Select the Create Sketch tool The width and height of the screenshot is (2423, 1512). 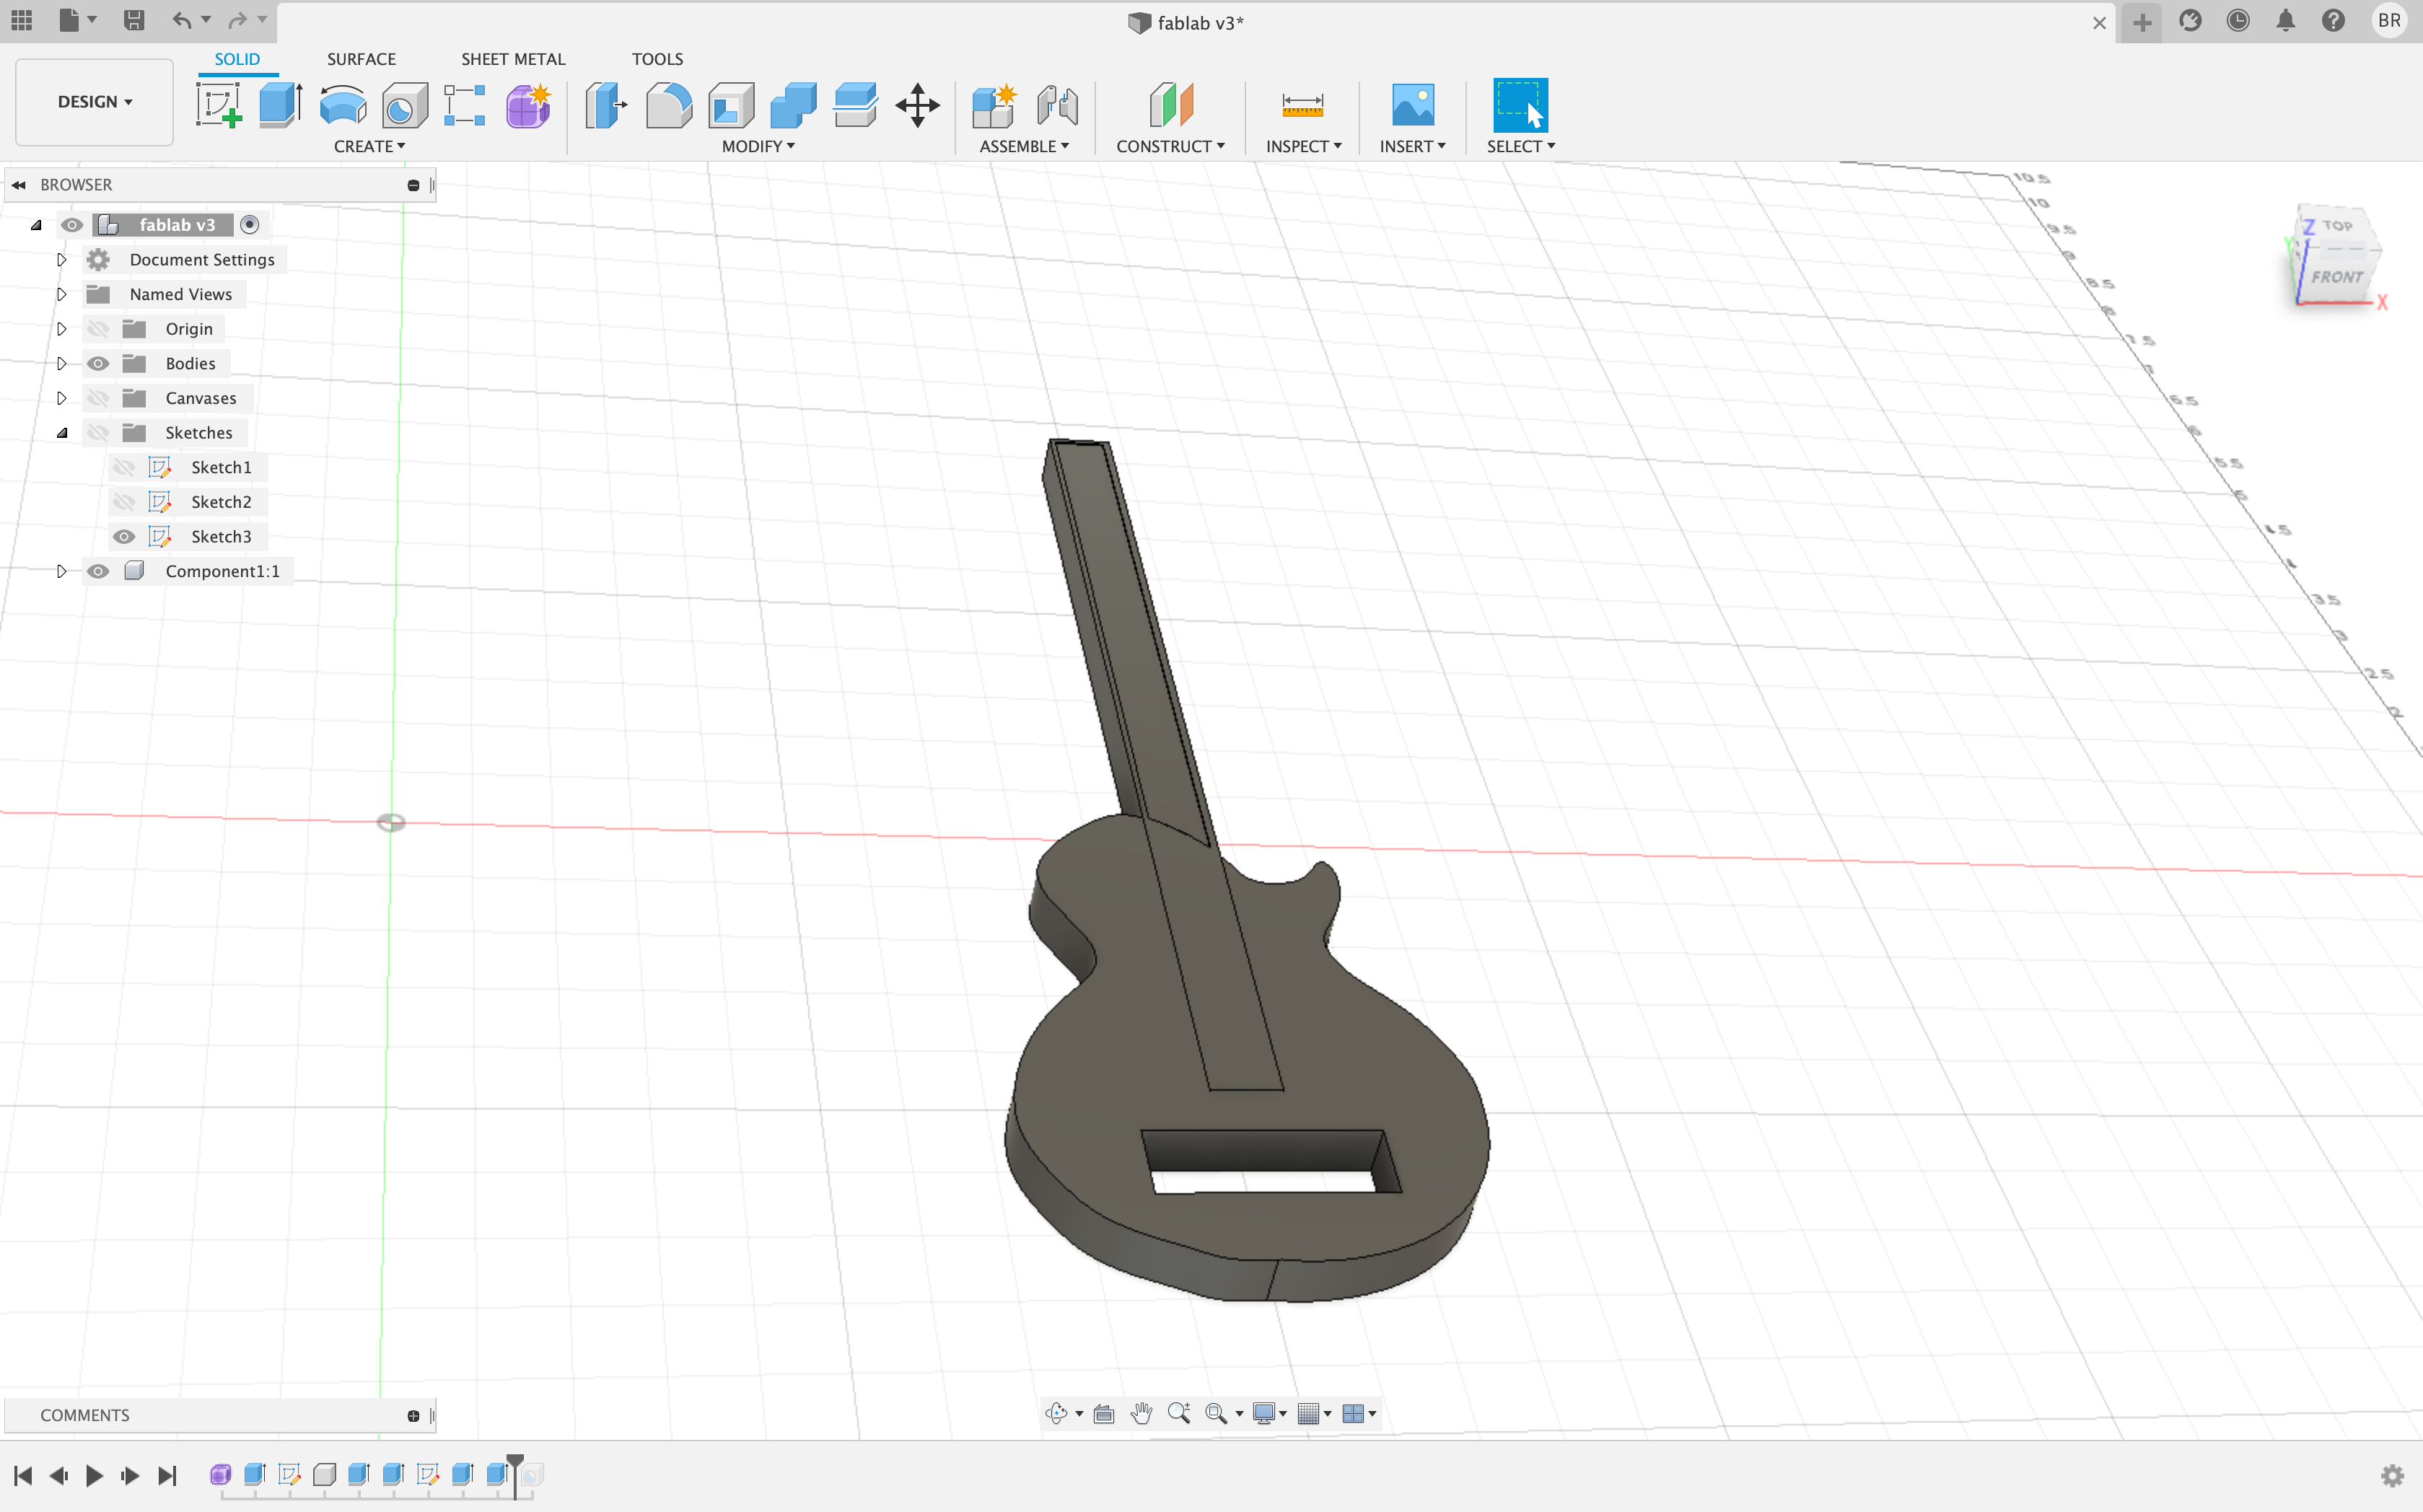pyautogui.click(x=219, y=105)
